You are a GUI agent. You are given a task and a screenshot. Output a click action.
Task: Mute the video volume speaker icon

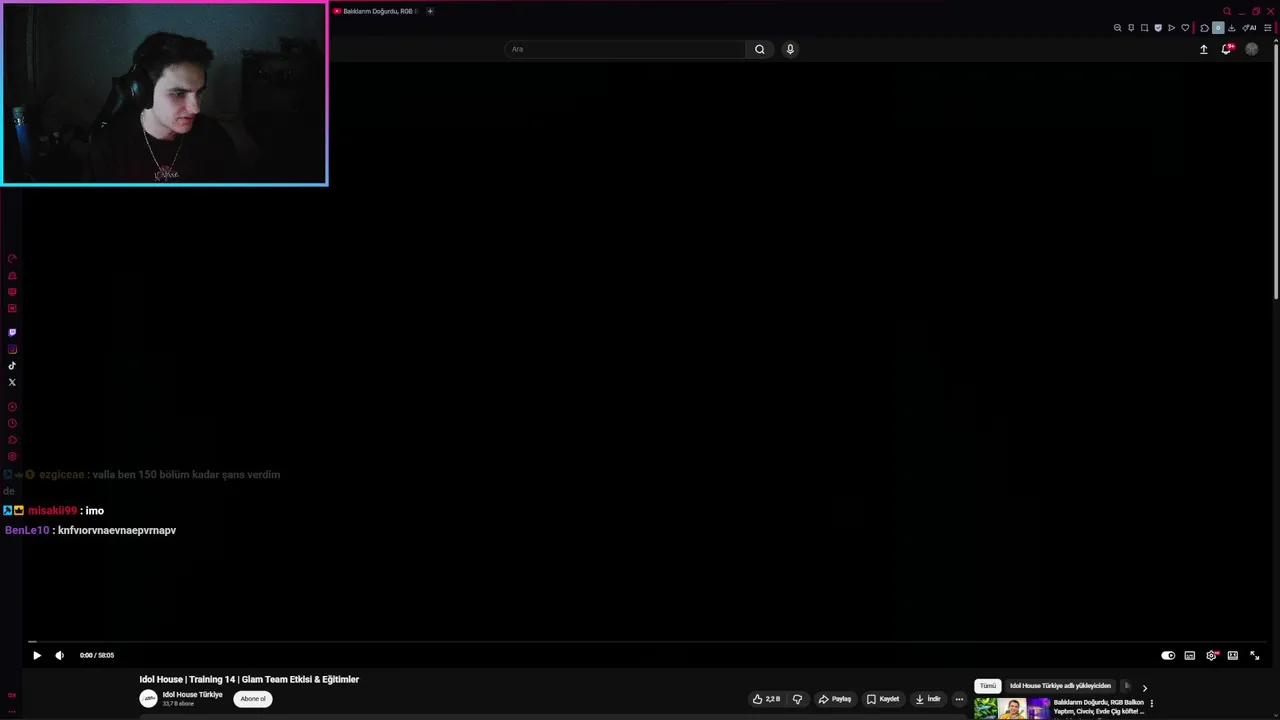click(x=59, y=655)
